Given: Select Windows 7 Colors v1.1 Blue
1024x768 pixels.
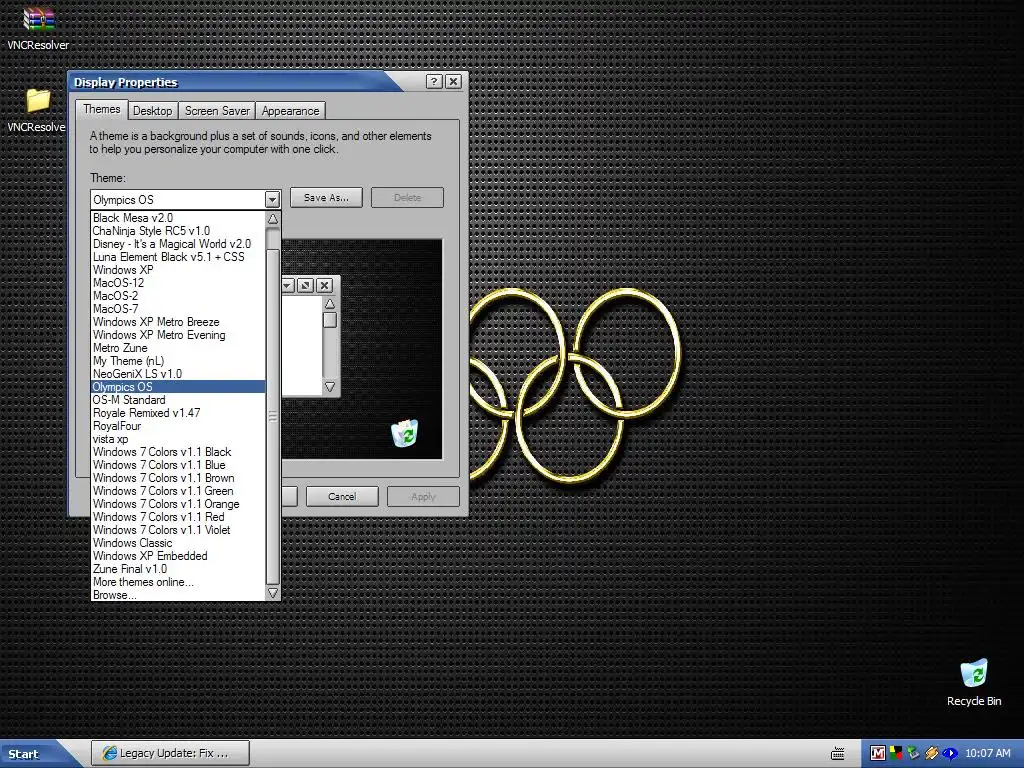Looking at the screenshot, I should click(x=178, y=465).
